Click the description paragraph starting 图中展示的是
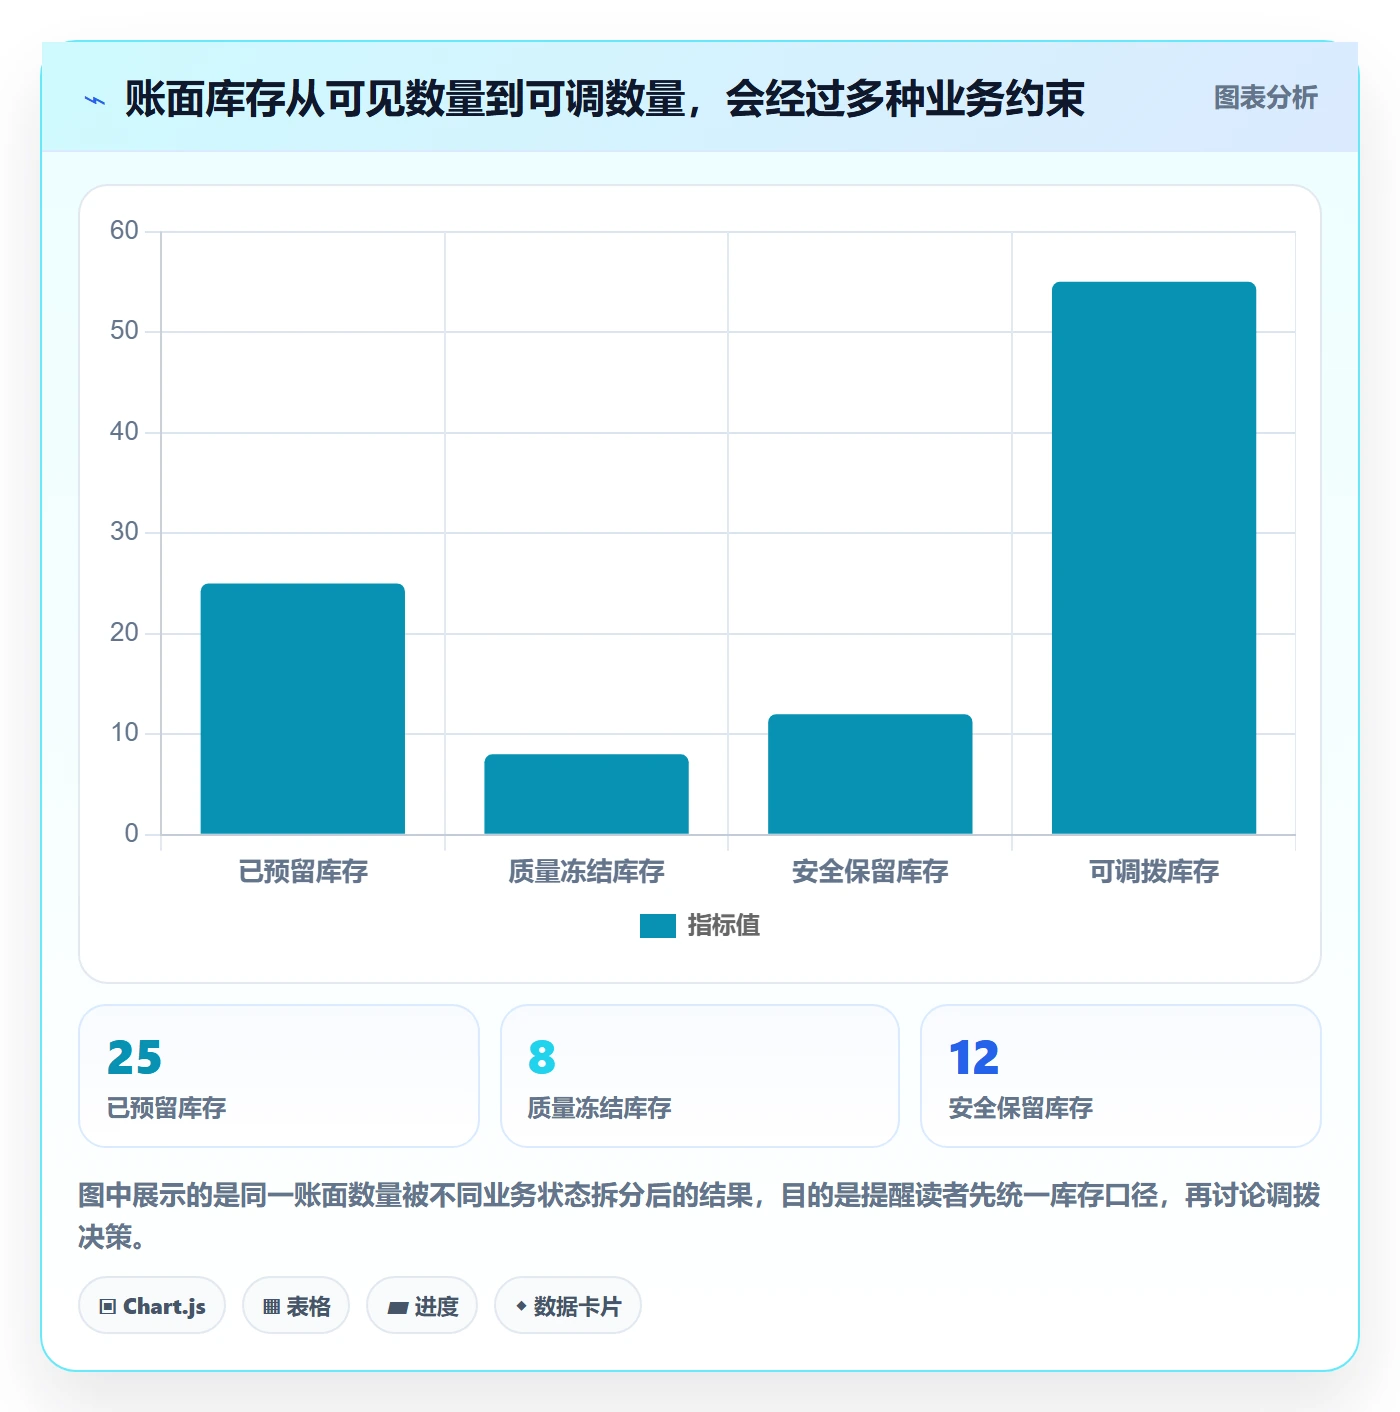 700,1216
